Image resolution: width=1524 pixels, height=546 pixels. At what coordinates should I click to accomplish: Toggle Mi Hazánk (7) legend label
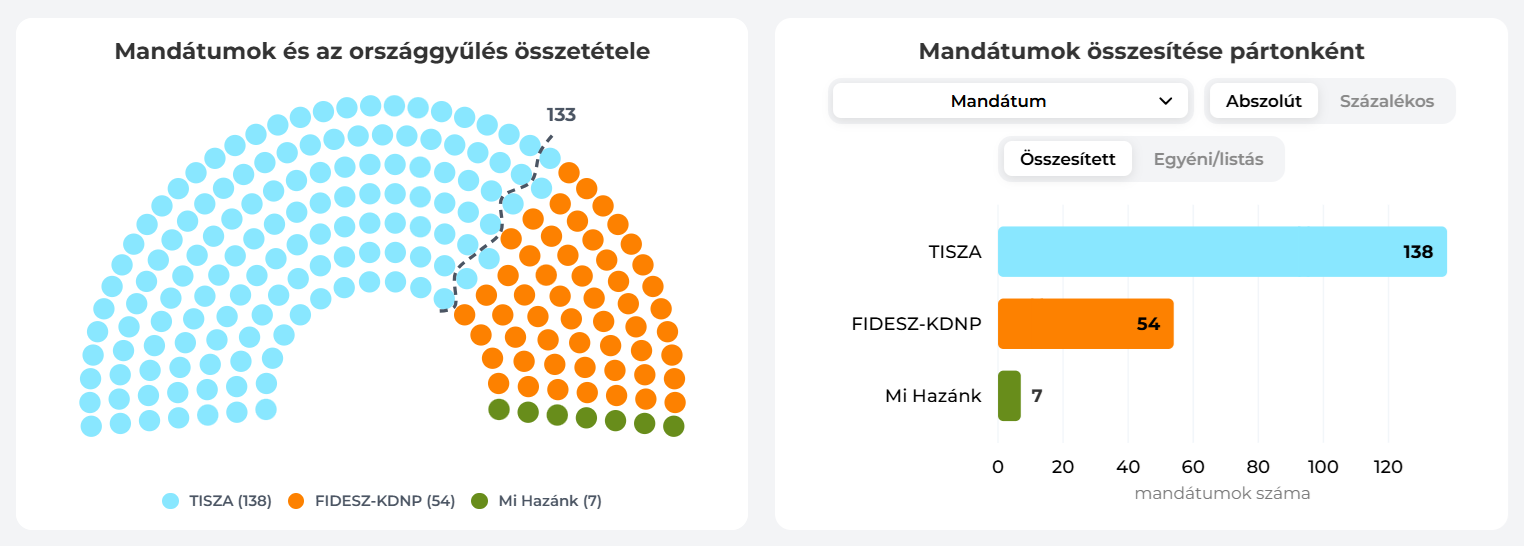tap(550, 501)
